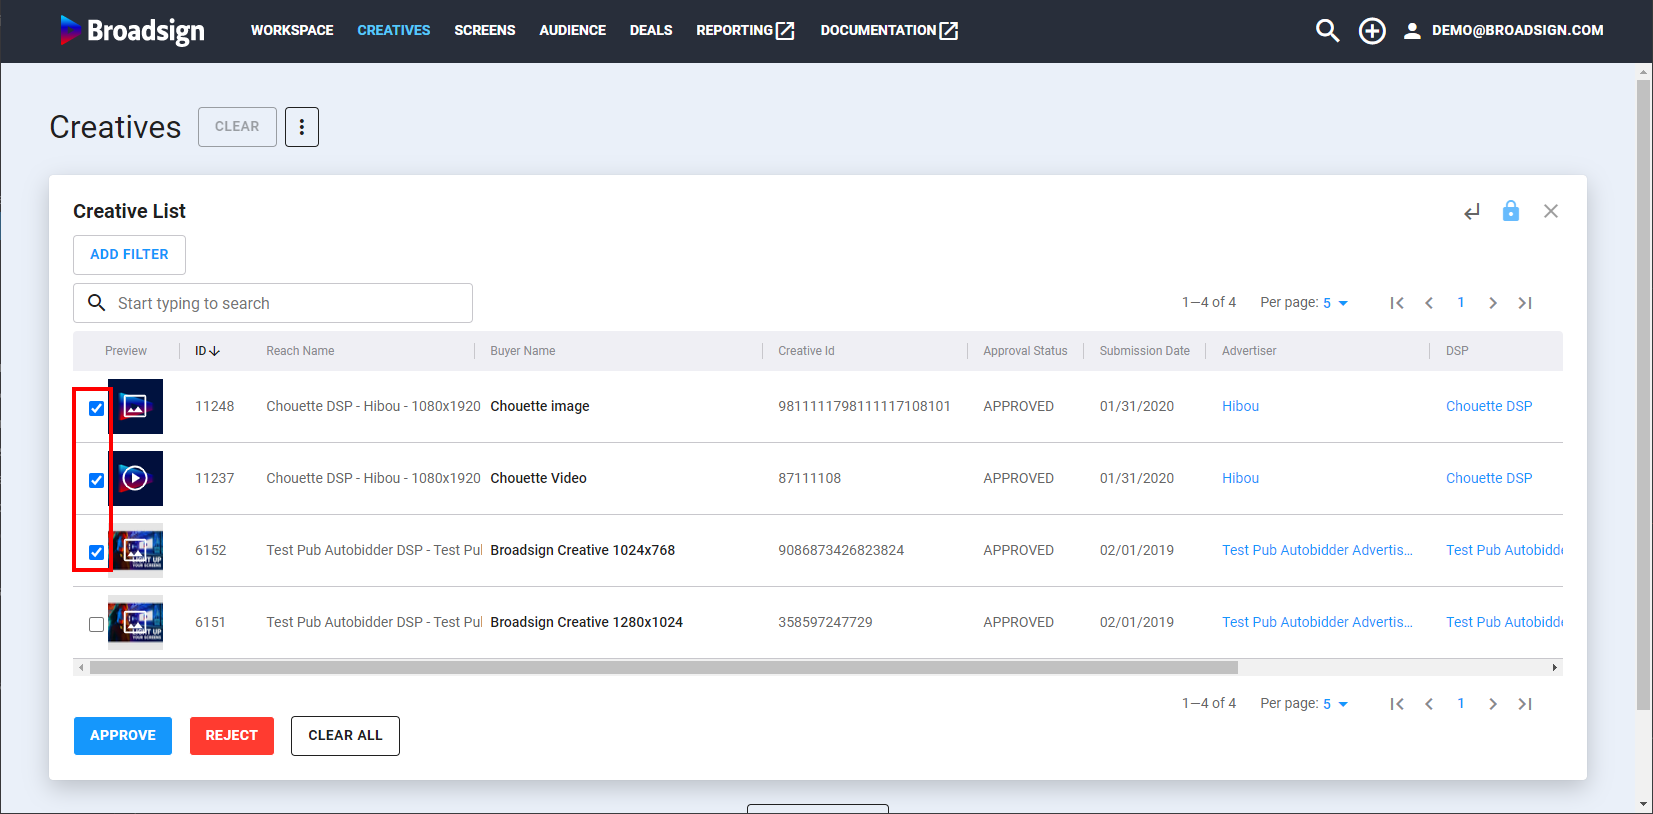The width and height of the screenshot is (1653, 814).
Task: Click the blue lock icon in Creative List
Action: click(1510, 211)
